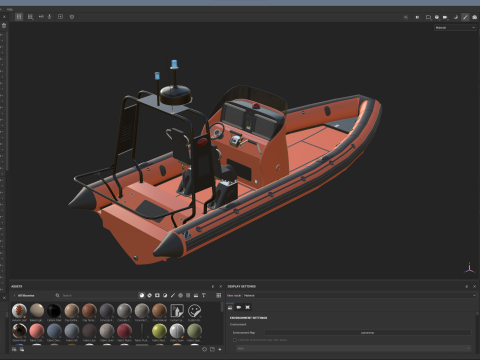The height and width of the screenshot is (360, 480).
Task: Select the beige sphere material thumbnail
Action: pyautogui.click(x=37, y=311)
